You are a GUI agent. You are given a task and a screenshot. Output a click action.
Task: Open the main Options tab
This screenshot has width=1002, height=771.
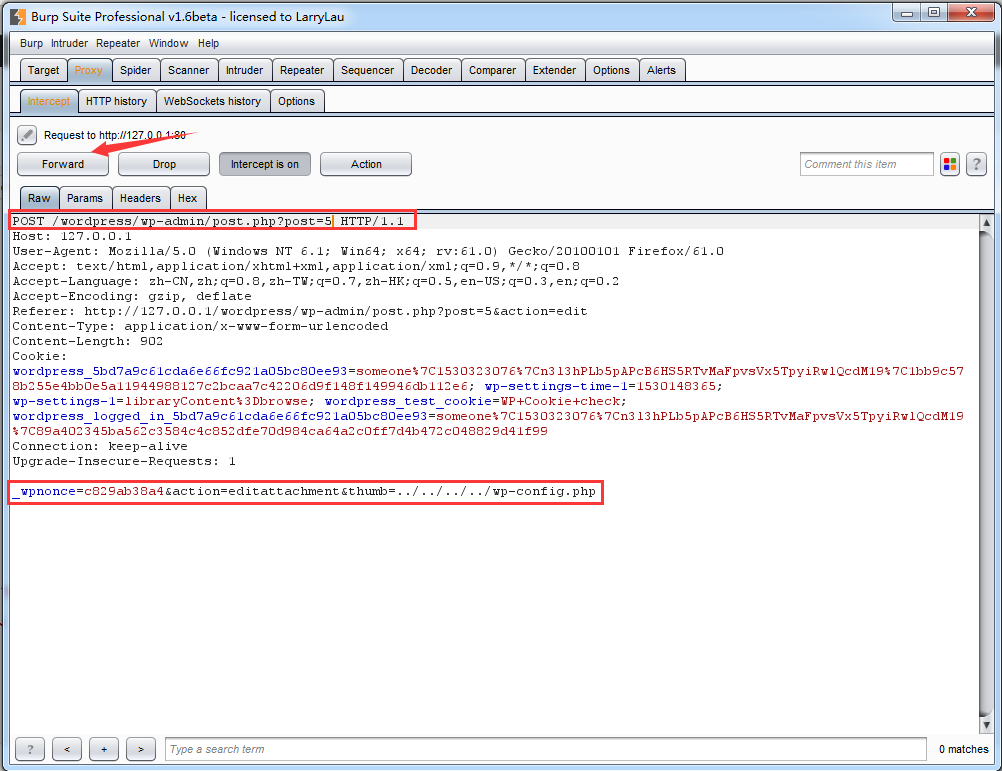(x=611, y=70)
